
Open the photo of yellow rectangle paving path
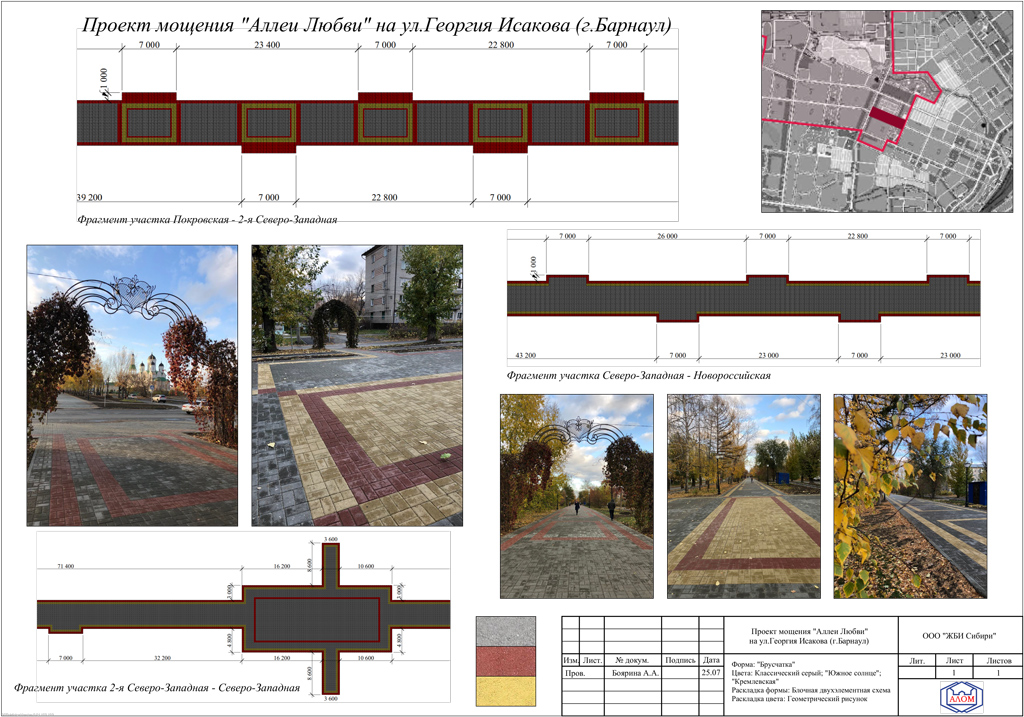(x=744, y=496)
